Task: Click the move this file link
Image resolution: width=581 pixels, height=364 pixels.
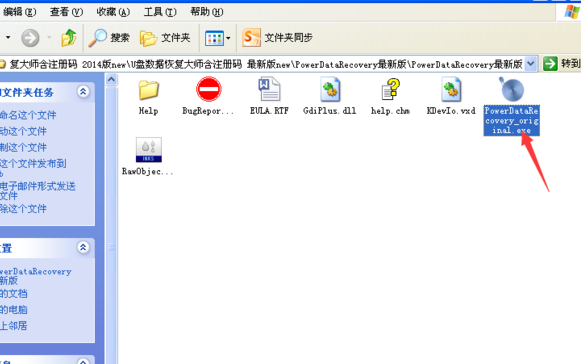Action: 23,131
